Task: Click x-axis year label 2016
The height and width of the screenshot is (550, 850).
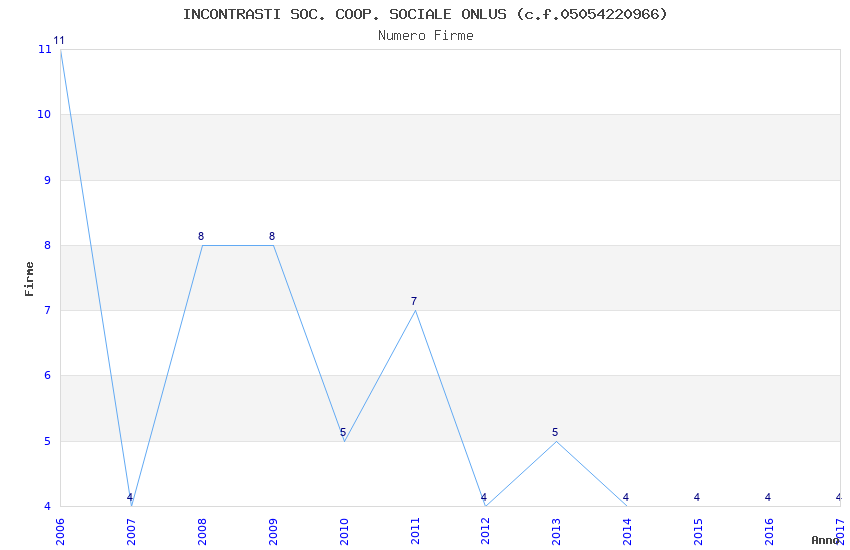Action: (x=769, y=531)
